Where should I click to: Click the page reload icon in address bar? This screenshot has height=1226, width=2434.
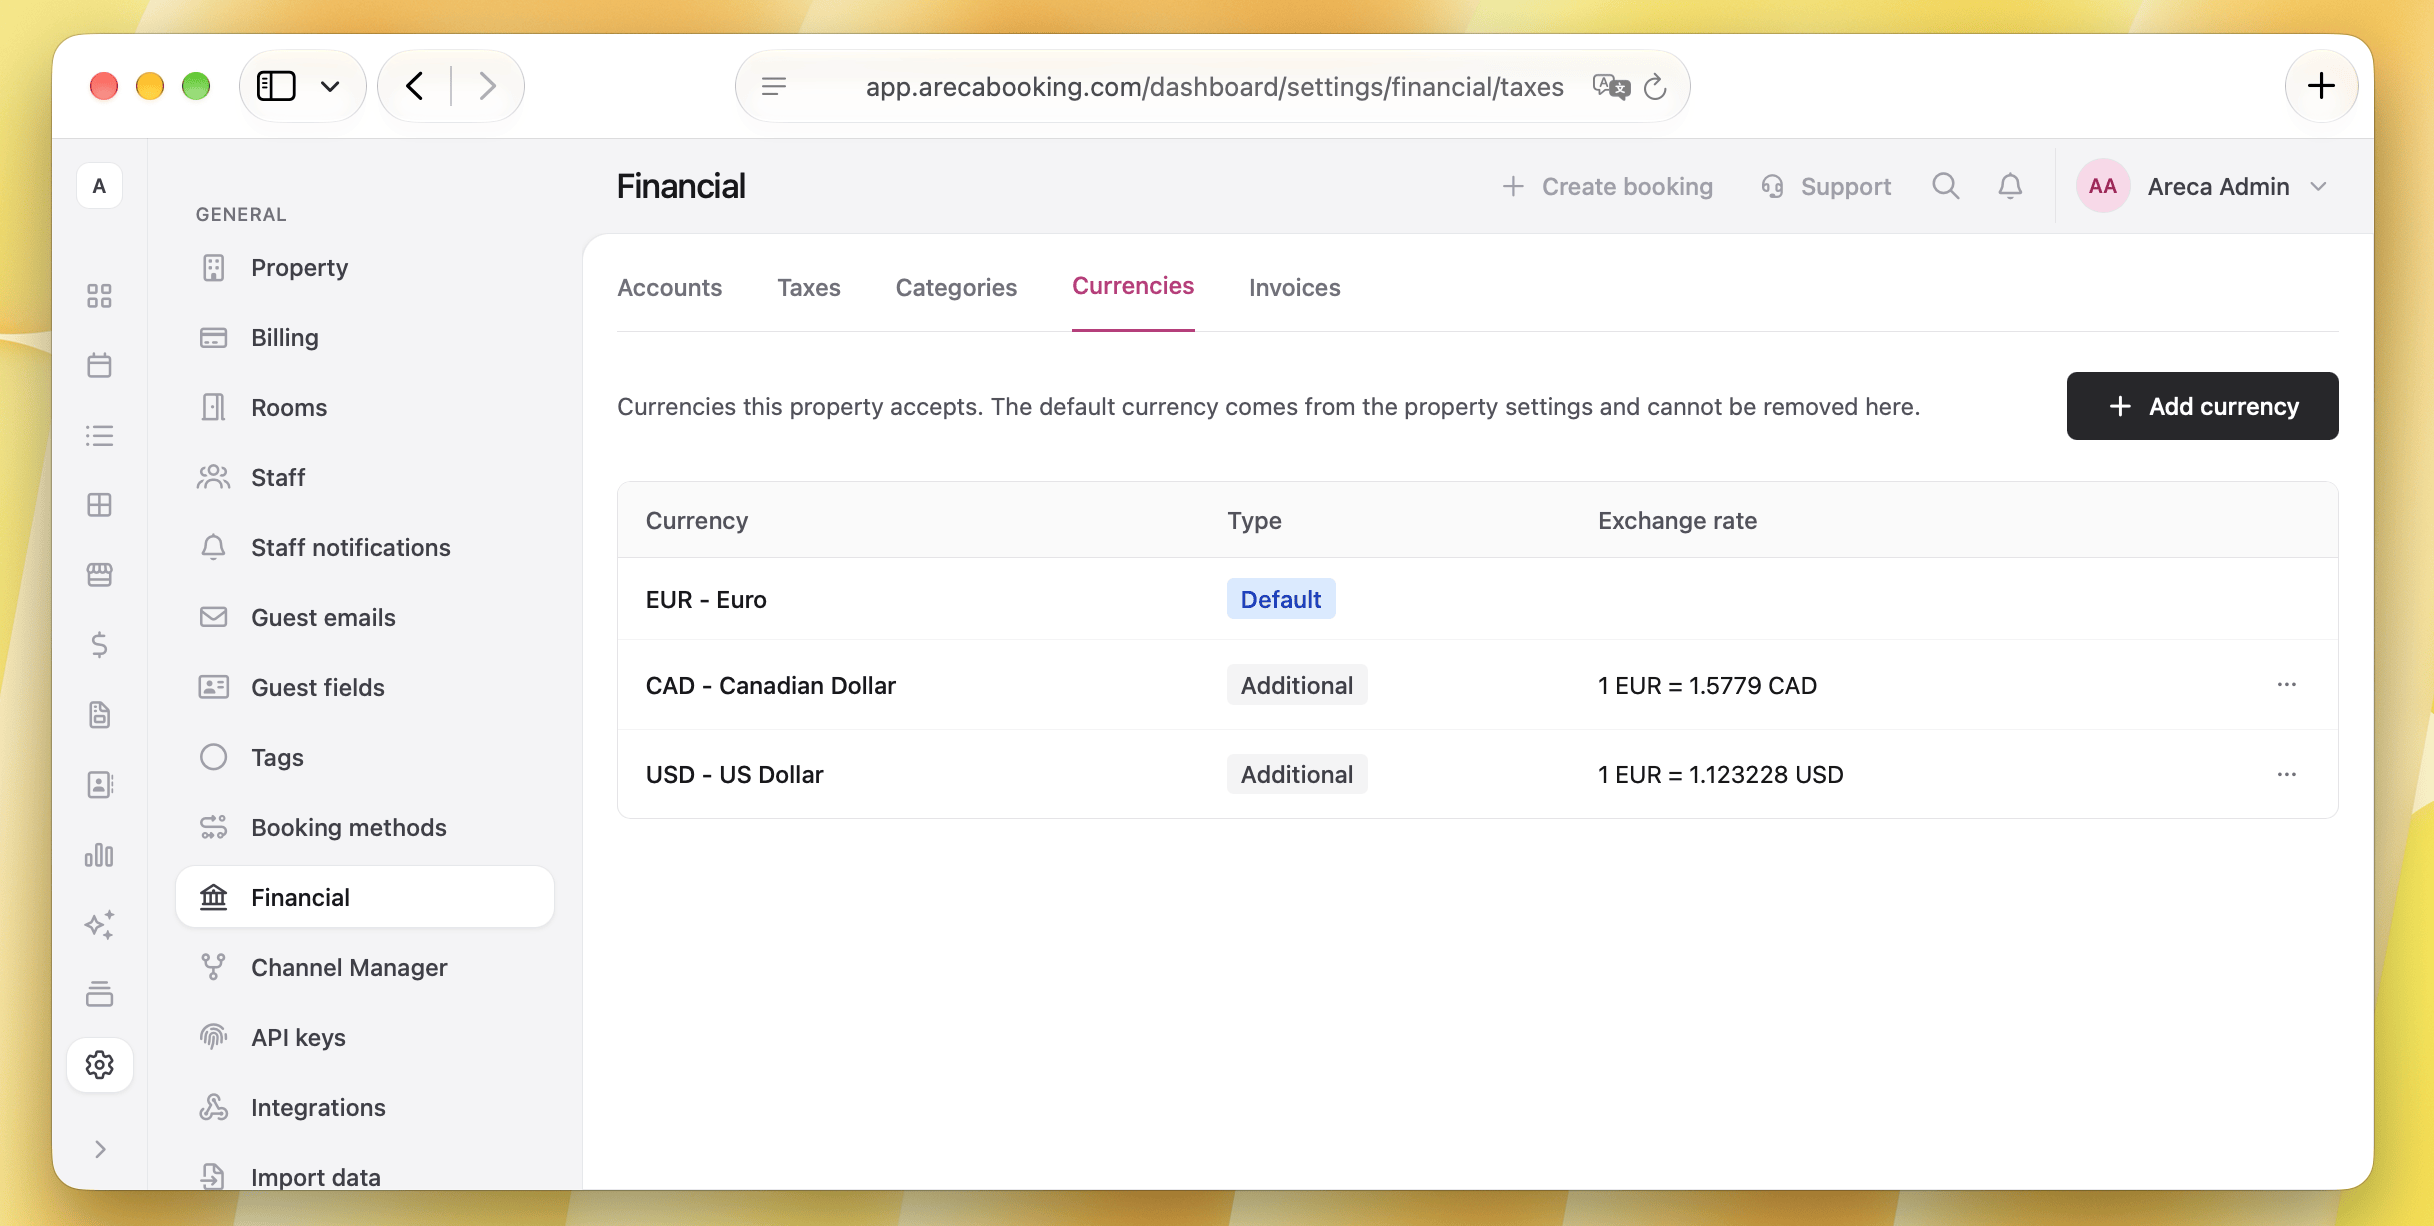click(x=1655, y=87)
